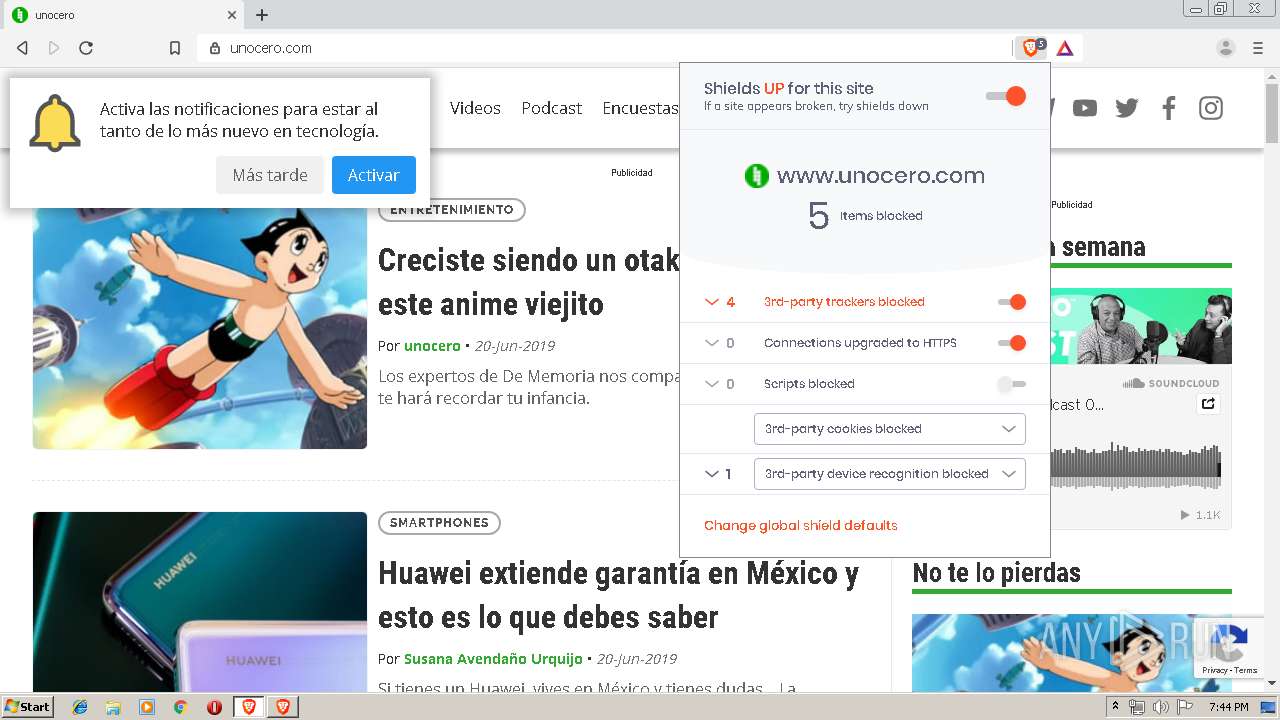Go forward to the next page
Screen dimensions: 1280x720
click(x=54, y=48)
